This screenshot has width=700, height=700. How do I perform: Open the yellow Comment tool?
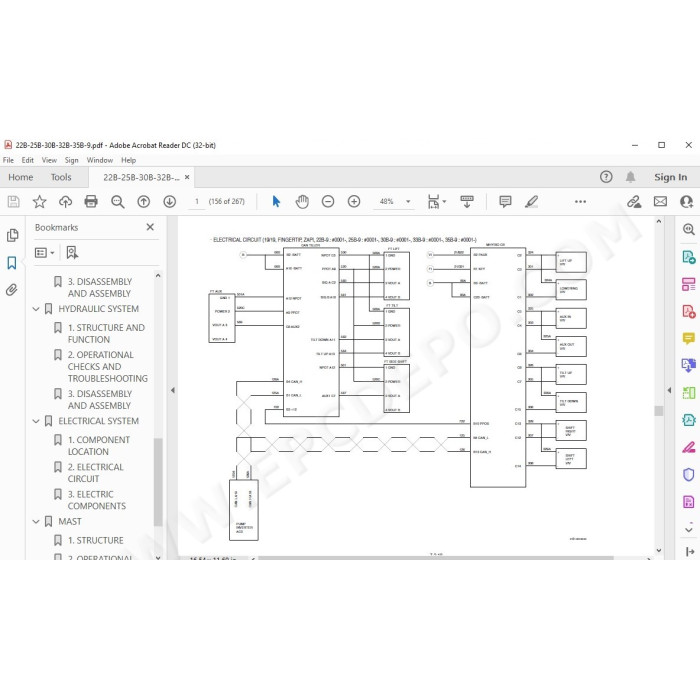coord(688,338)
